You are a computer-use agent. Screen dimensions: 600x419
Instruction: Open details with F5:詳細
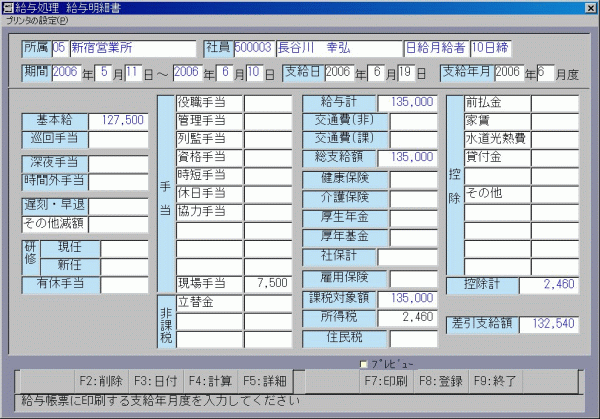(265, 381)
